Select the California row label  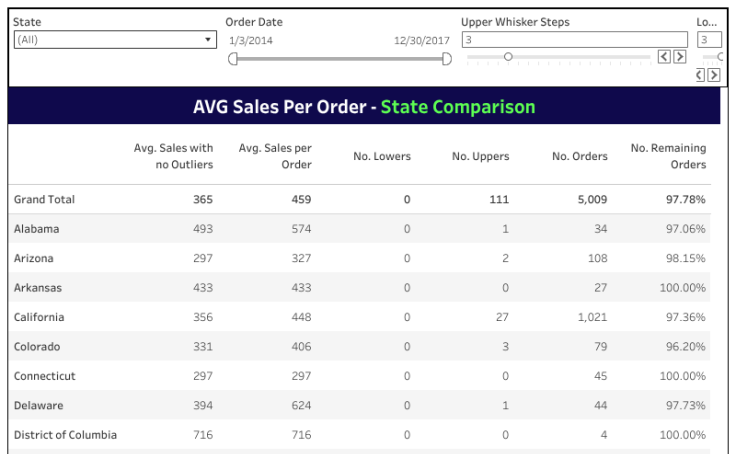(x=39, y=317)
